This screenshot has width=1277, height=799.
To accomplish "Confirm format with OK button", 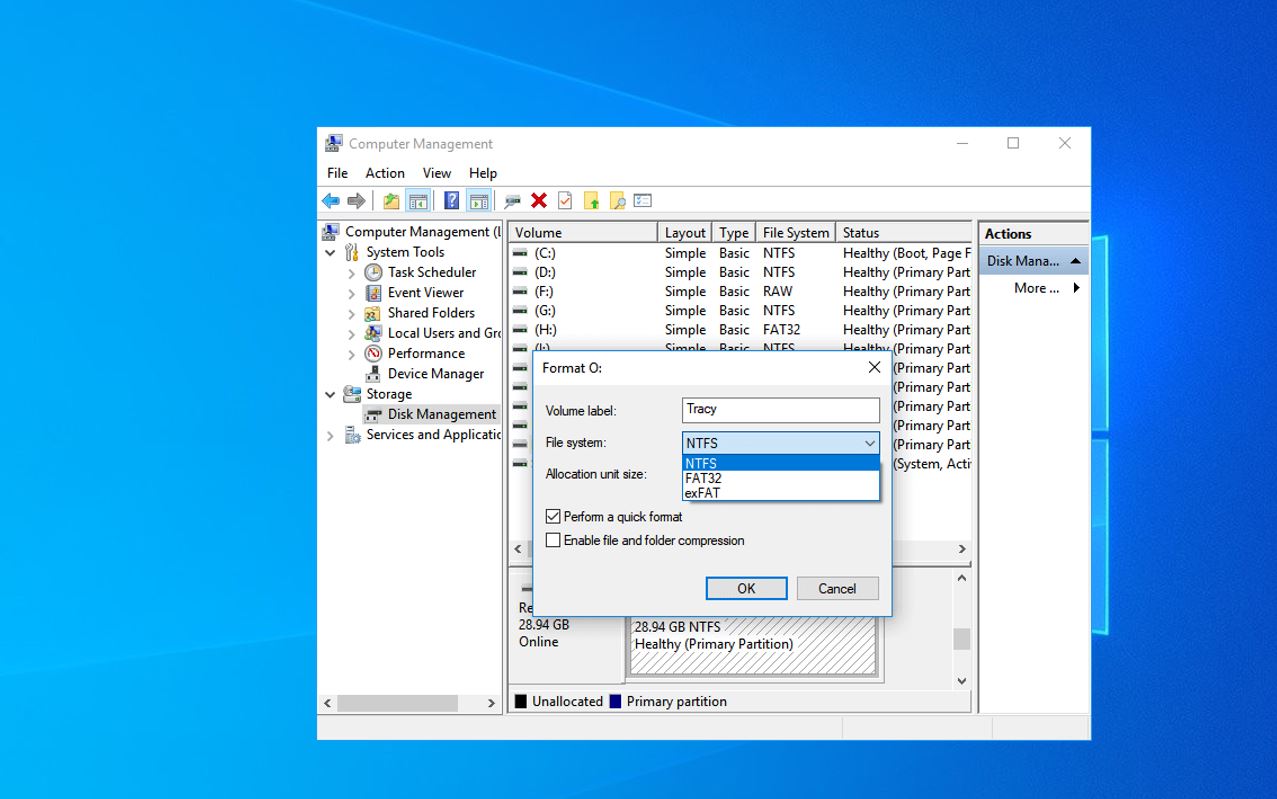I will [x=746, y=588].
